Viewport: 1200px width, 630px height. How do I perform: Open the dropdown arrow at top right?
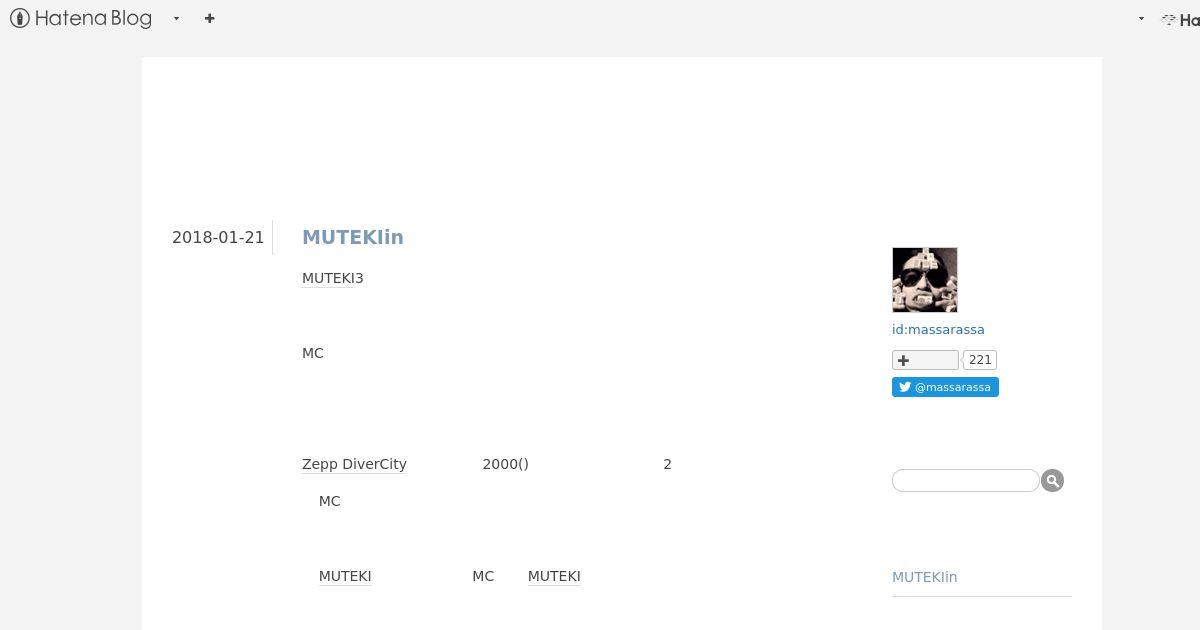(x=1141, y=18)
